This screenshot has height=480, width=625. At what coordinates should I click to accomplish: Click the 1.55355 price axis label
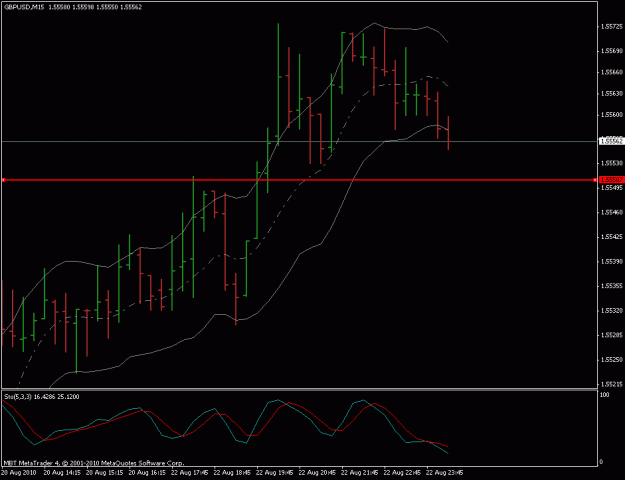tap(611, 286)
